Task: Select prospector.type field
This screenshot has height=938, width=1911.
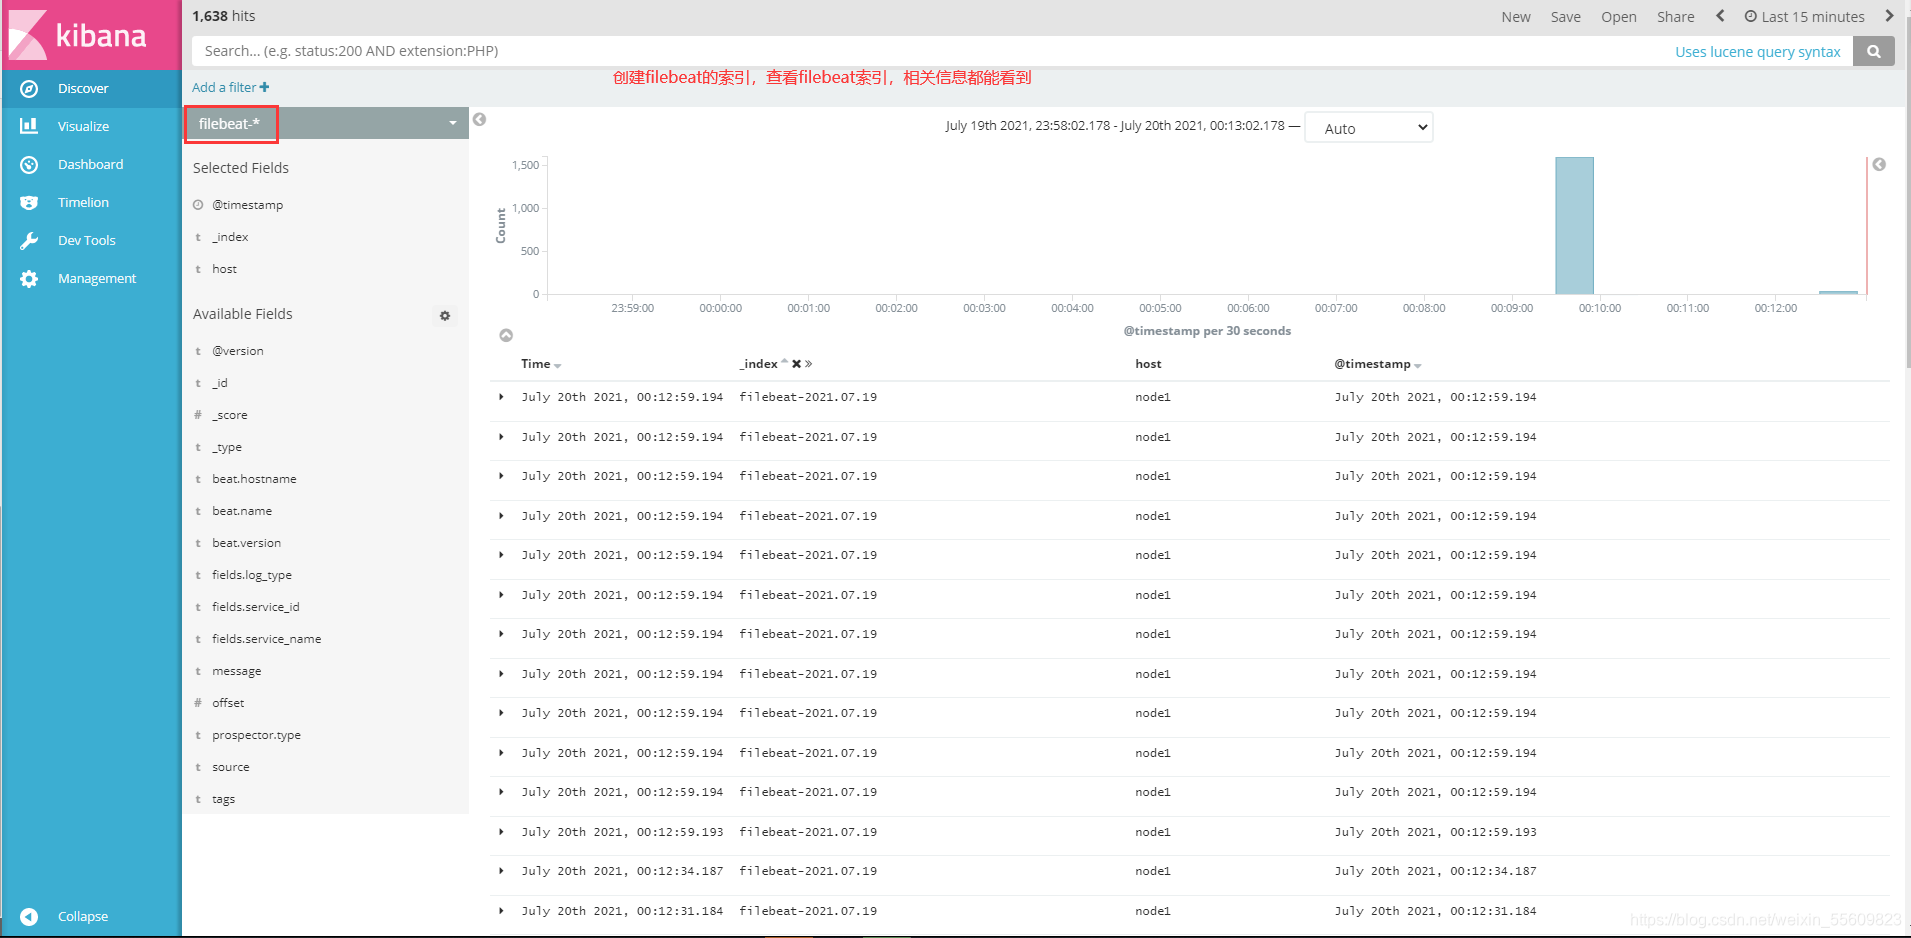Action: pos(256,735)
